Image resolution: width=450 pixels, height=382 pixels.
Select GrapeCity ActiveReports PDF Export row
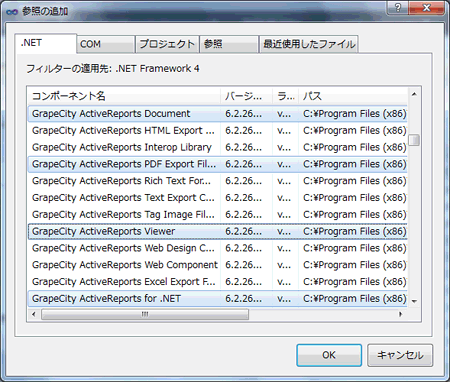pyautogui.click(x=218, y=164)
